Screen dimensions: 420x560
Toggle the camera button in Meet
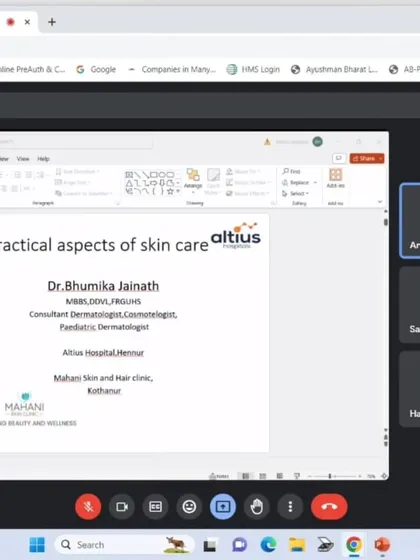[x=122, y=506]
